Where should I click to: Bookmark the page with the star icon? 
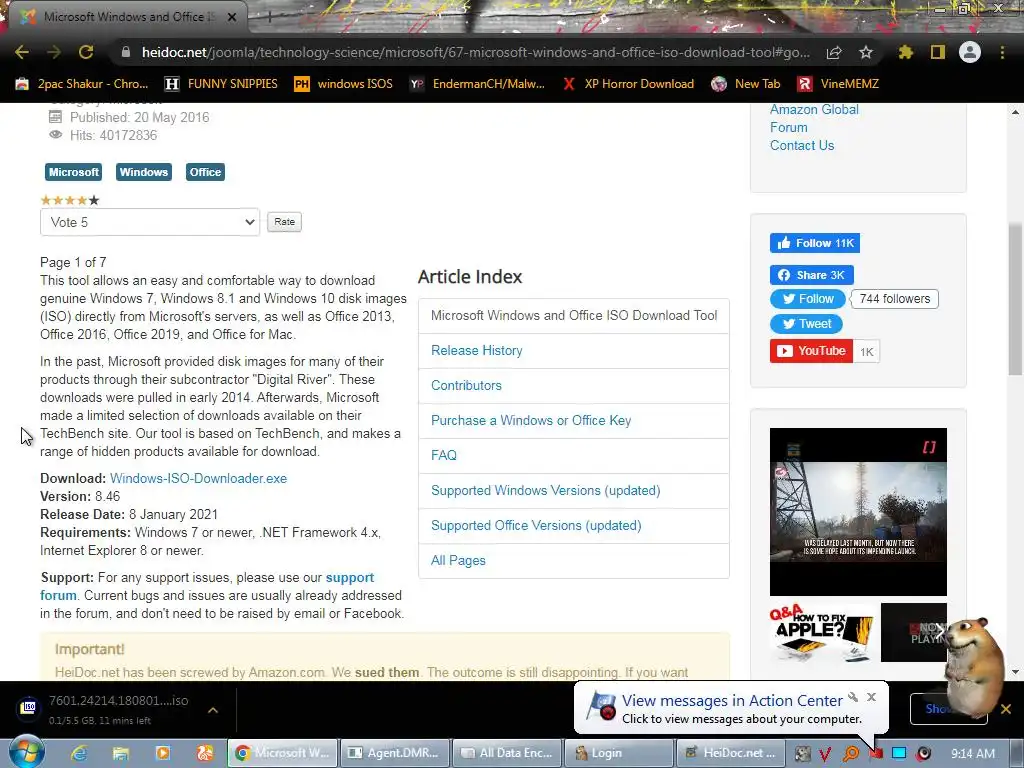[x=866, y=52]
